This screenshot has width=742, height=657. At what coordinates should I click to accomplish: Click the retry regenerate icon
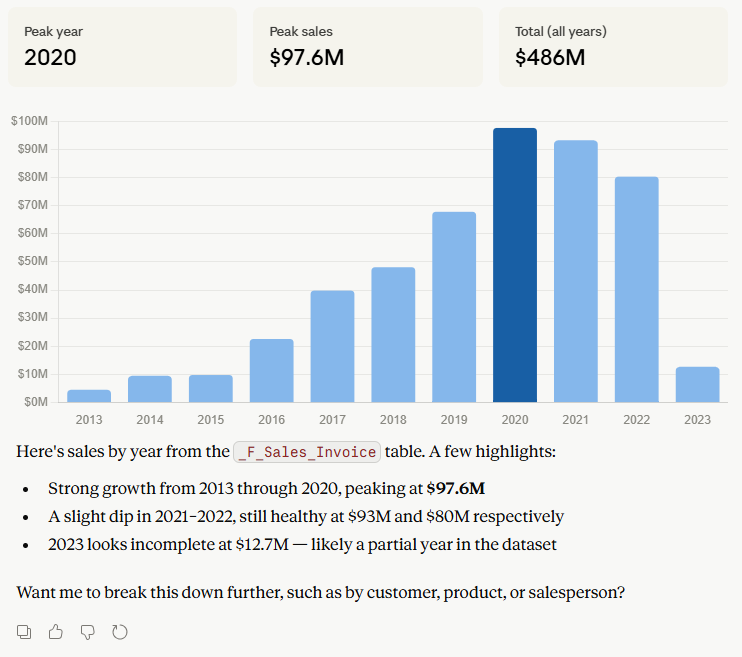tap(120, 632)
